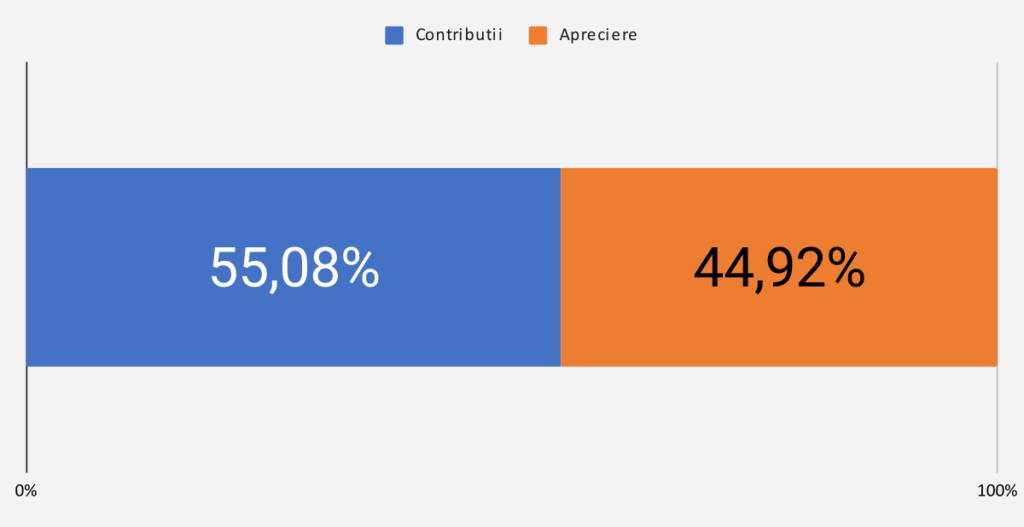Click the orange Apreciere legend swatch
The width and height of the screenshot is (1024, 527).
point(538,35)
